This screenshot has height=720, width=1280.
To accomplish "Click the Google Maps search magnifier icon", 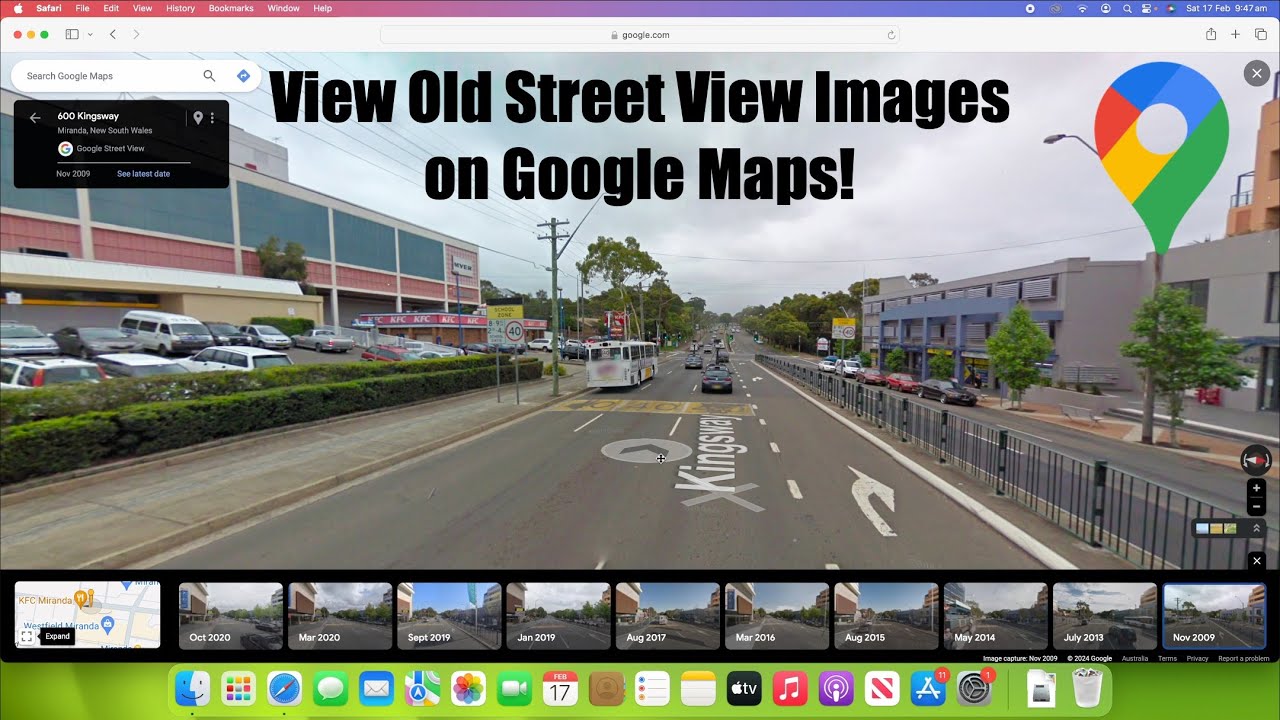I will click(209, 76).
